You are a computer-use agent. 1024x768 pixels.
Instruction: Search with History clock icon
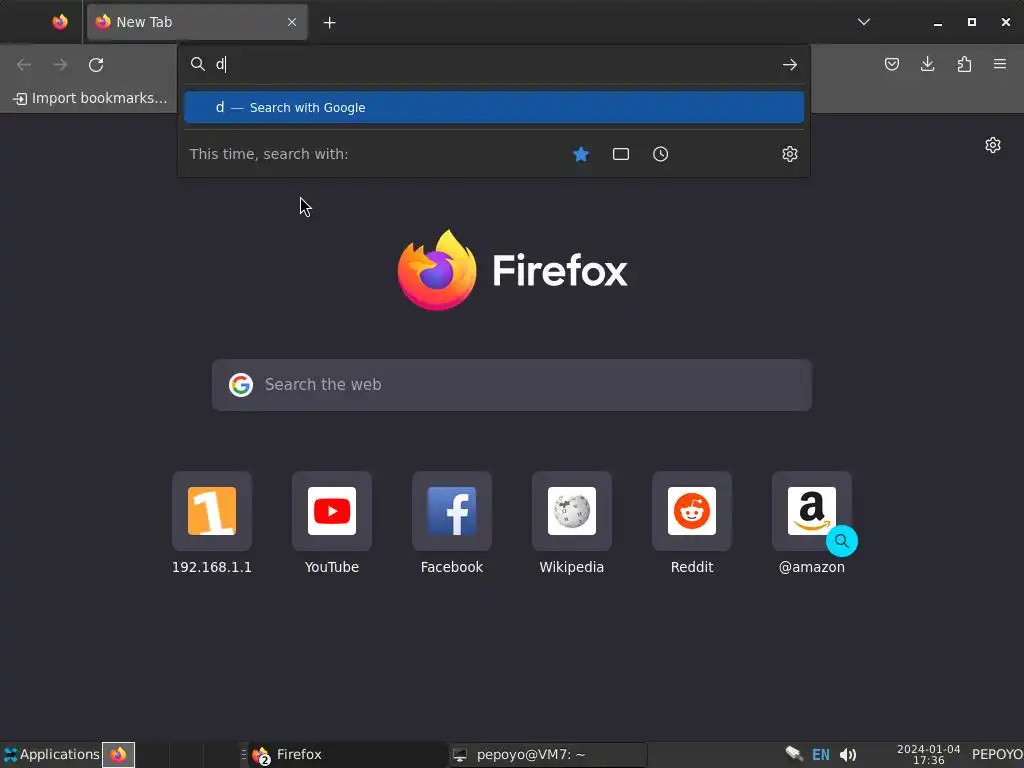click(x=660, y=154)
